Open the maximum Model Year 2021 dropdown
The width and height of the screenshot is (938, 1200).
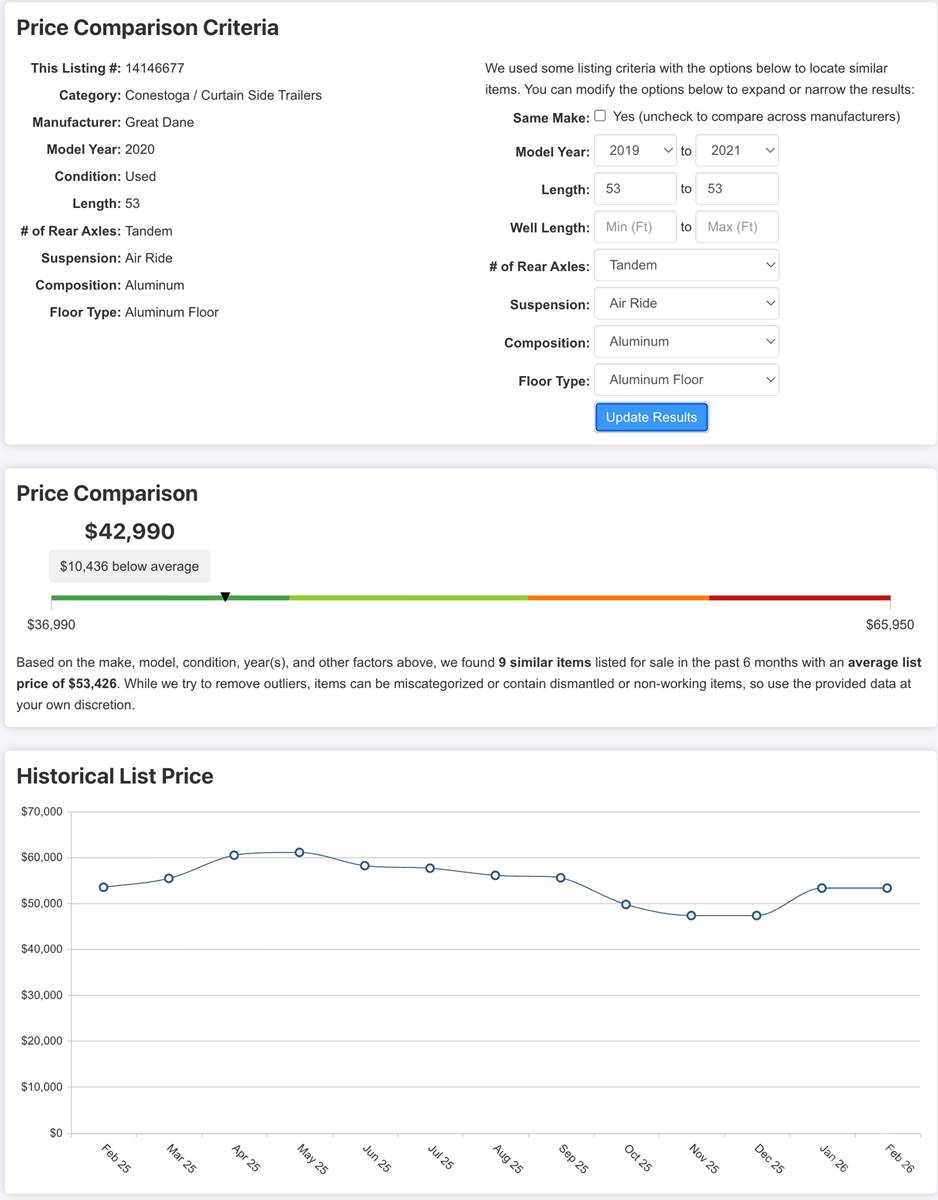[736, 151]
